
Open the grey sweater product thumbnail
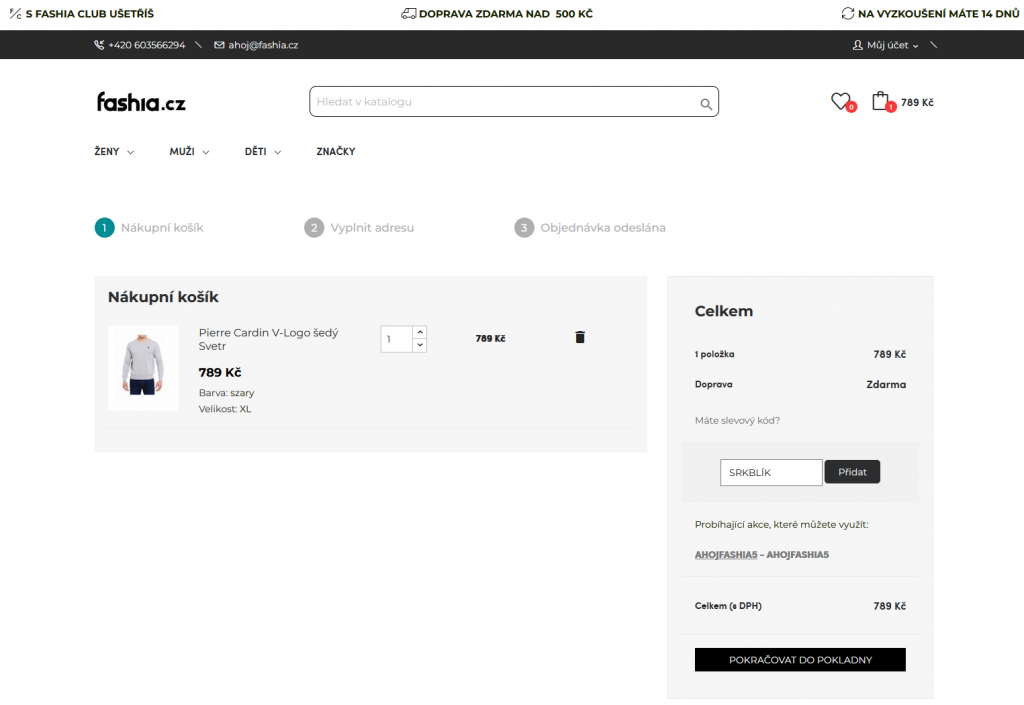[x=143, y=368]
